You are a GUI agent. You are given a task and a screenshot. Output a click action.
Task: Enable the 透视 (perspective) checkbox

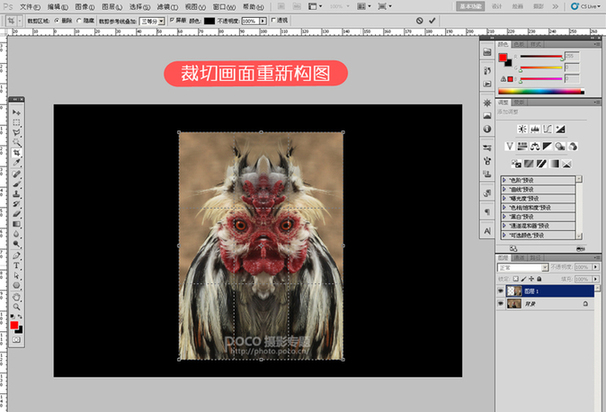pos(272,19)
